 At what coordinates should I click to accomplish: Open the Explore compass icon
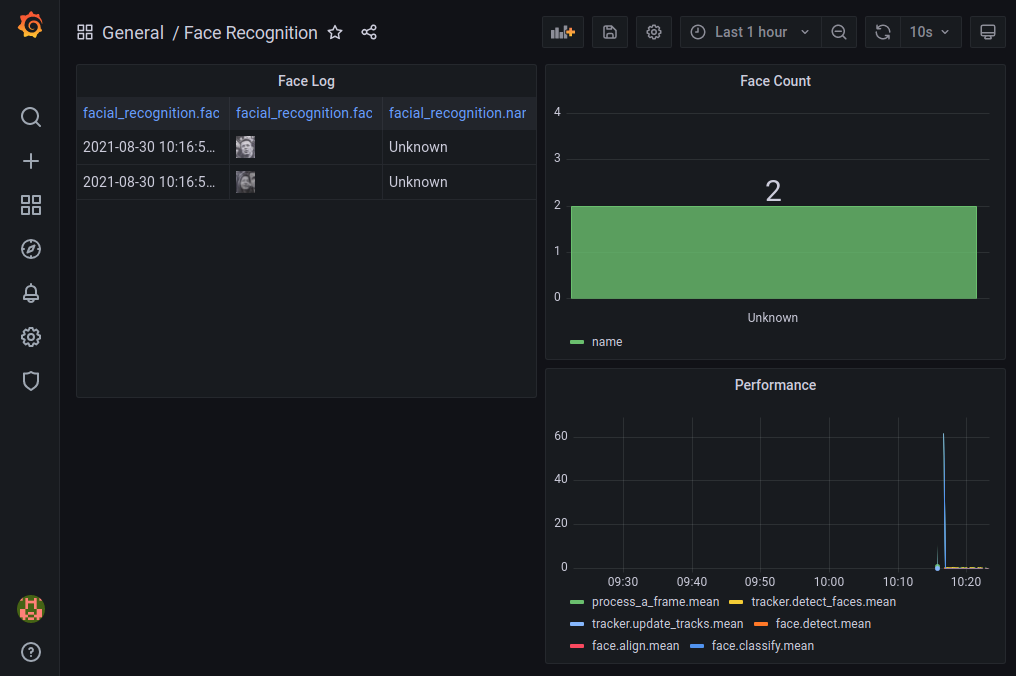pos(30,249)
